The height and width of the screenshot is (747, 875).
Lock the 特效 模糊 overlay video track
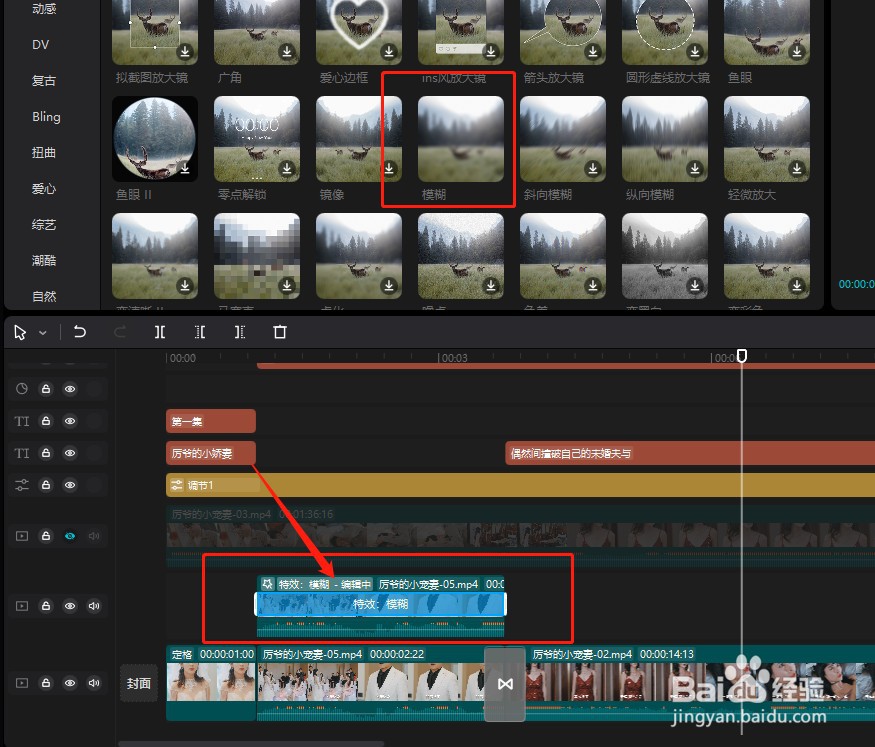pyautogui.click(x=46, y=606)
